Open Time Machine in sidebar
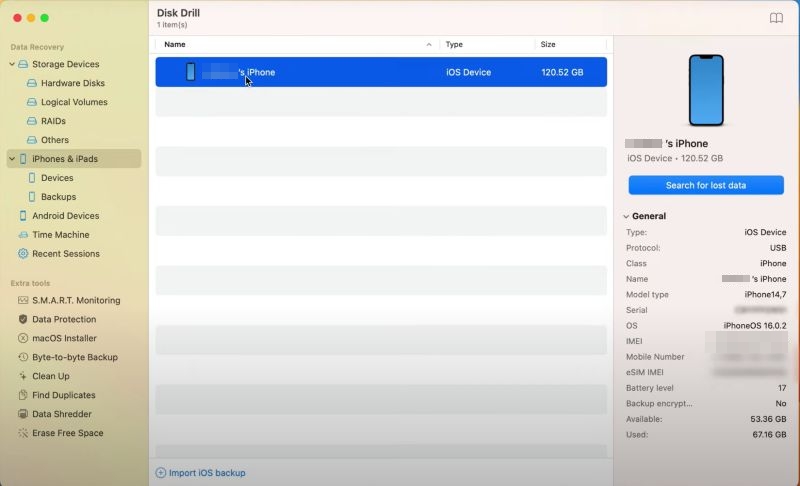800x486 pixels. coord(60,235)
